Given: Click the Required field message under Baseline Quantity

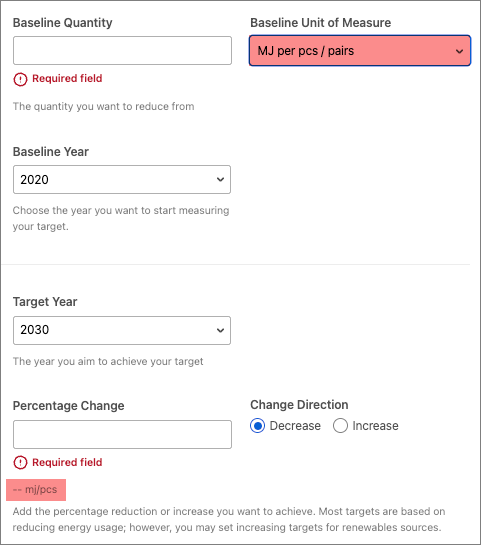Looking at the screenshot, I should 67,79.
